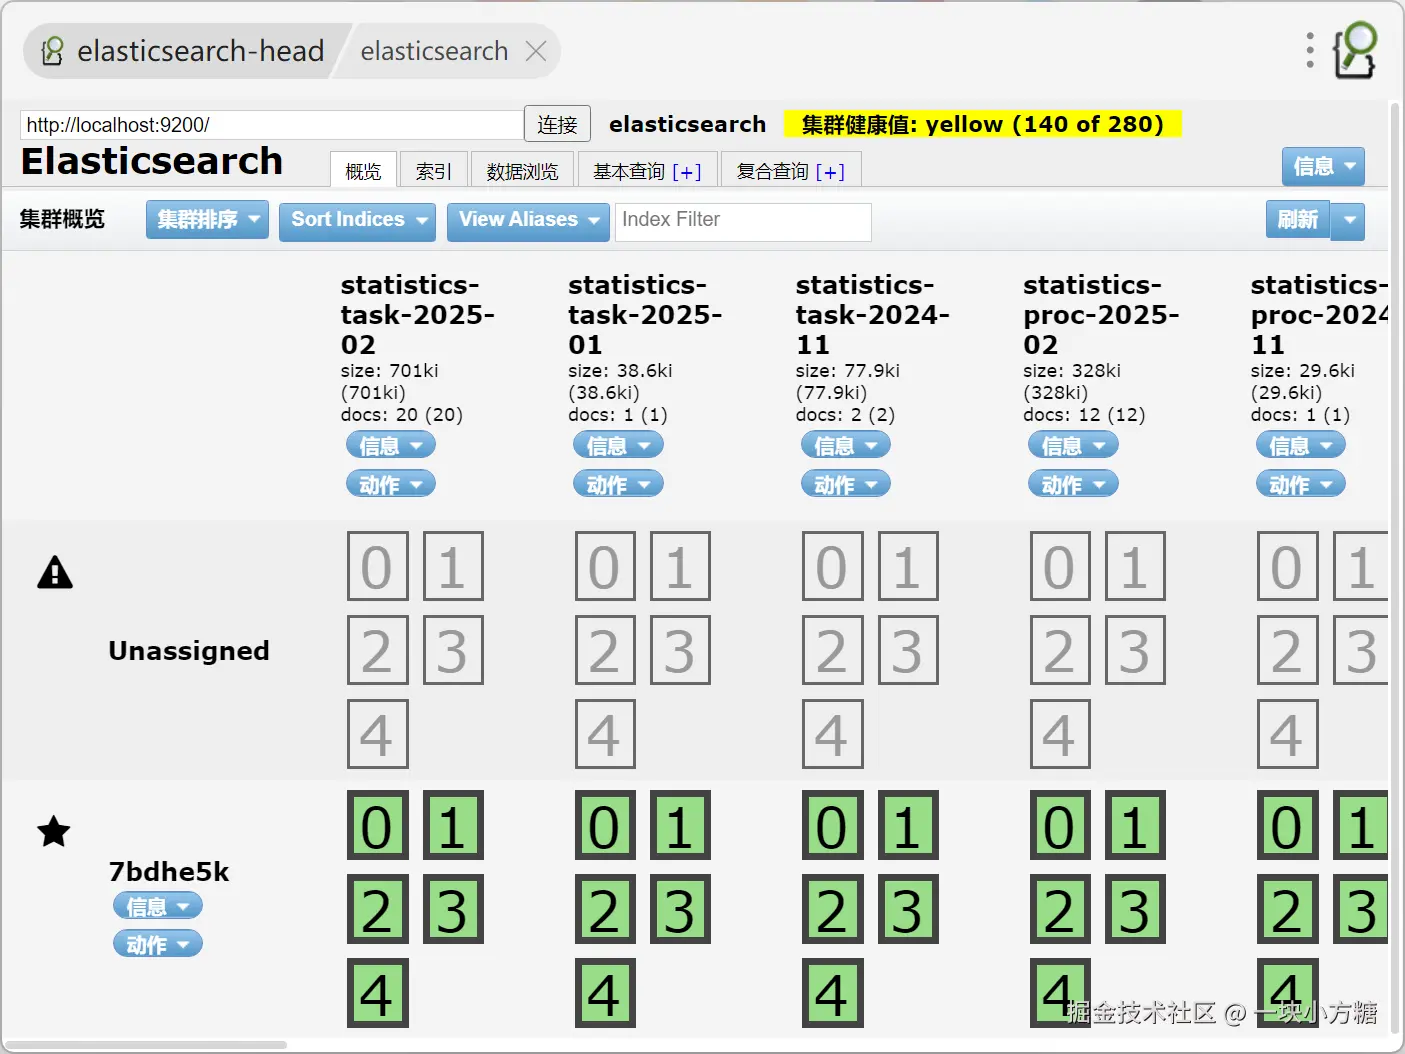Open 信息 for node 7bdhe5k
The height and width of the screenshot is (1054, 1405).
(x=157, y=906)
